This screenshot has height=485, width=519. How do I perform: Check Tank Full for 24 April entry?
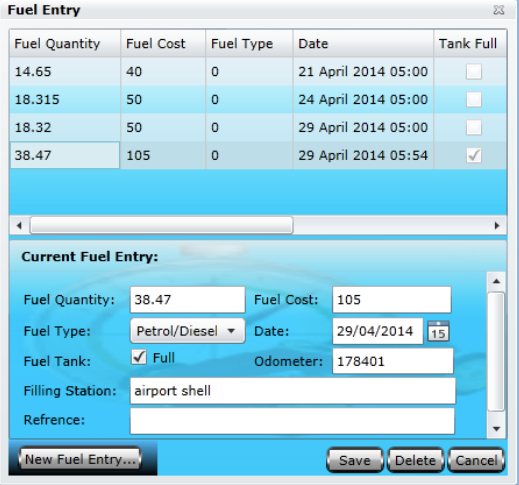coord(474,100)
